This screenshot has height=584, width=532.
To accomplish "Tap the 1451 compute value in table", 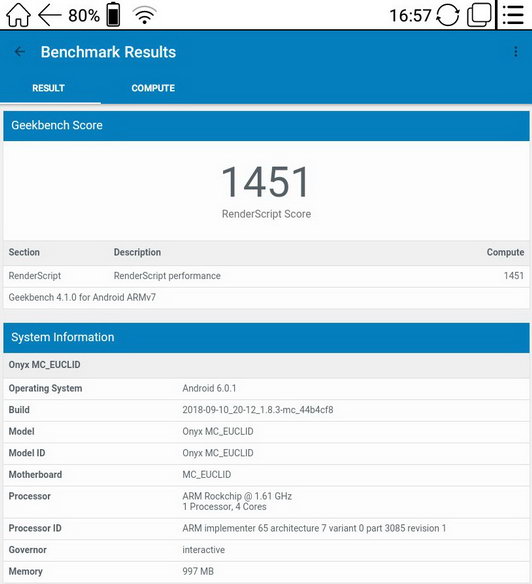I will click(x=514, y=276).
